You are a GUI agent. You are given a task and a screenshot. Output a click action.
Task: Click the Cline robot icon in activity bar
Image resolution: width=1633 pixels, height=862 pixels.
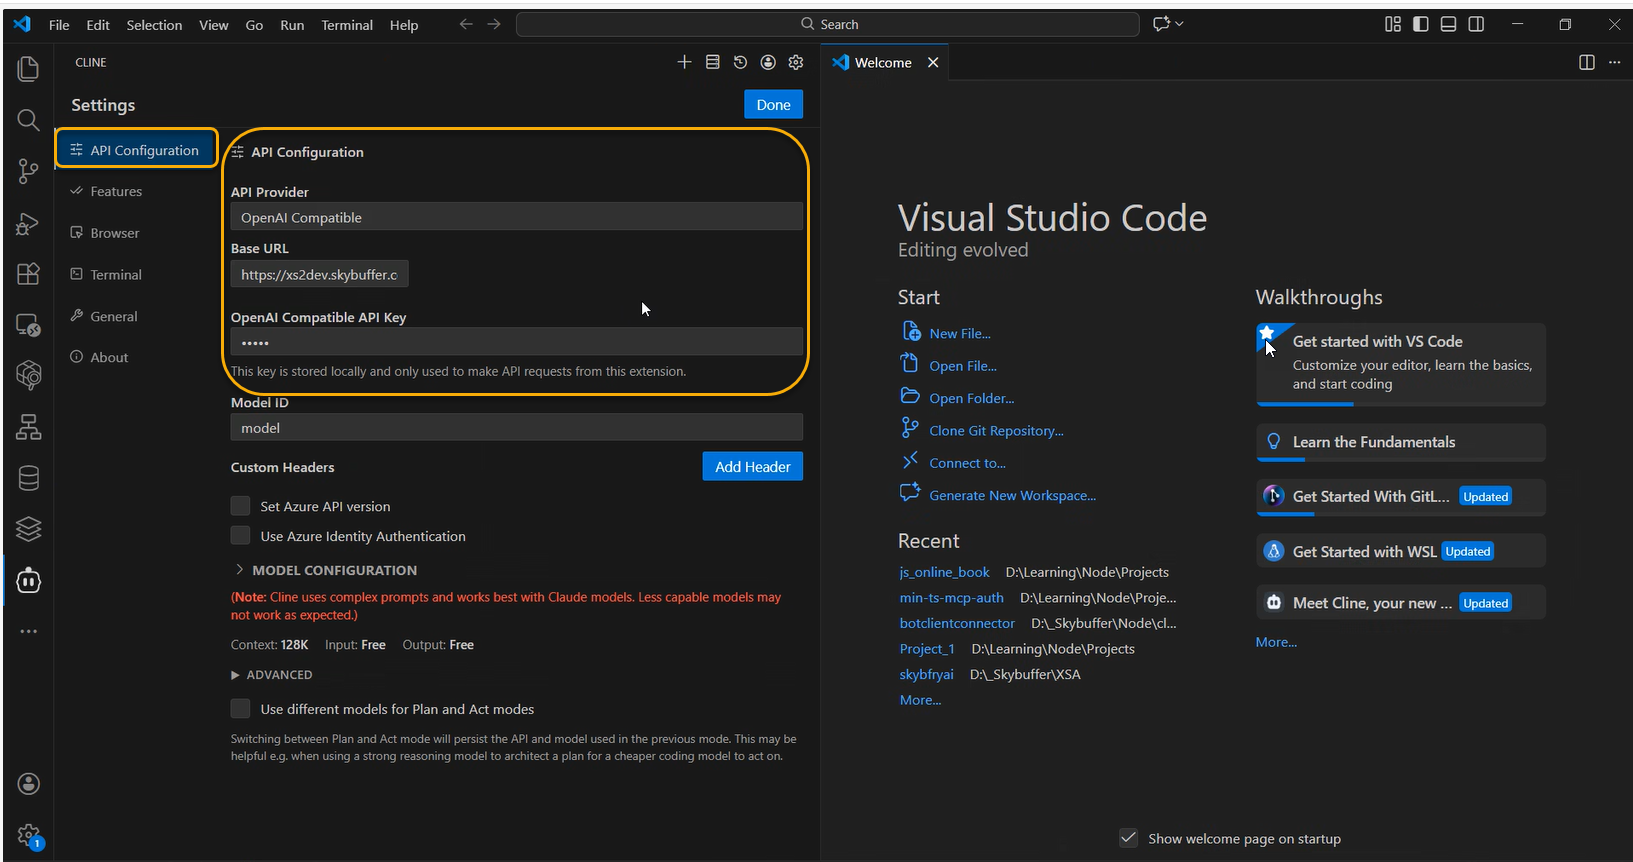point(28,581)
